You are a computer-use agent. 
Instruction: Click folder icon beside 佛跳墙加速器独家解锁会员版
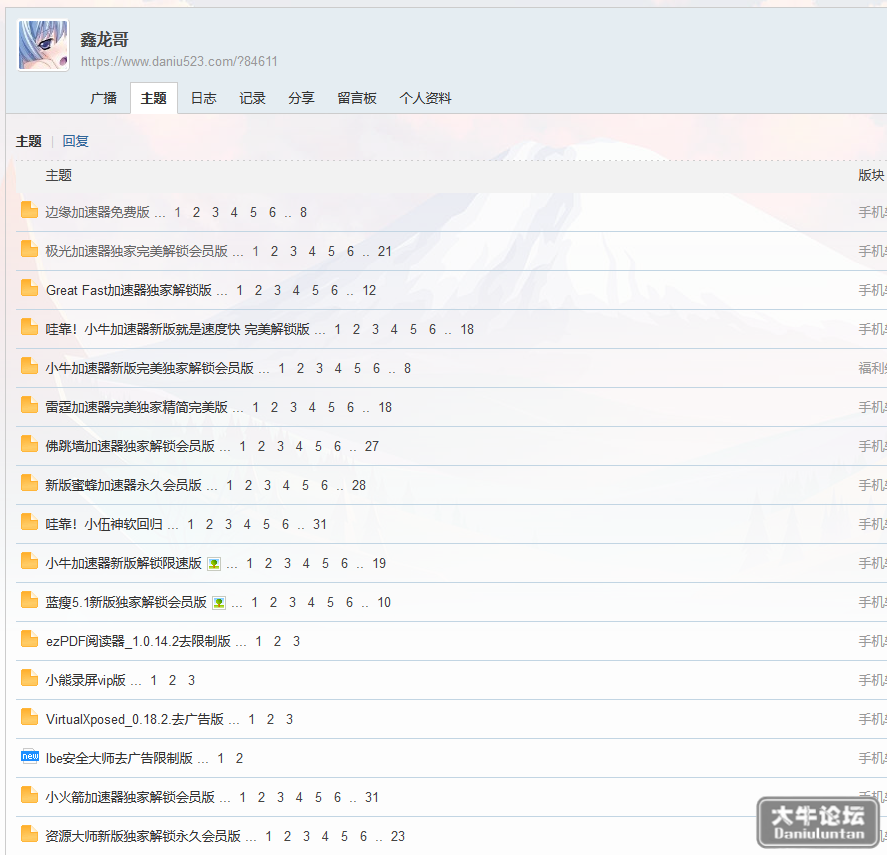(x=29, y=444)
